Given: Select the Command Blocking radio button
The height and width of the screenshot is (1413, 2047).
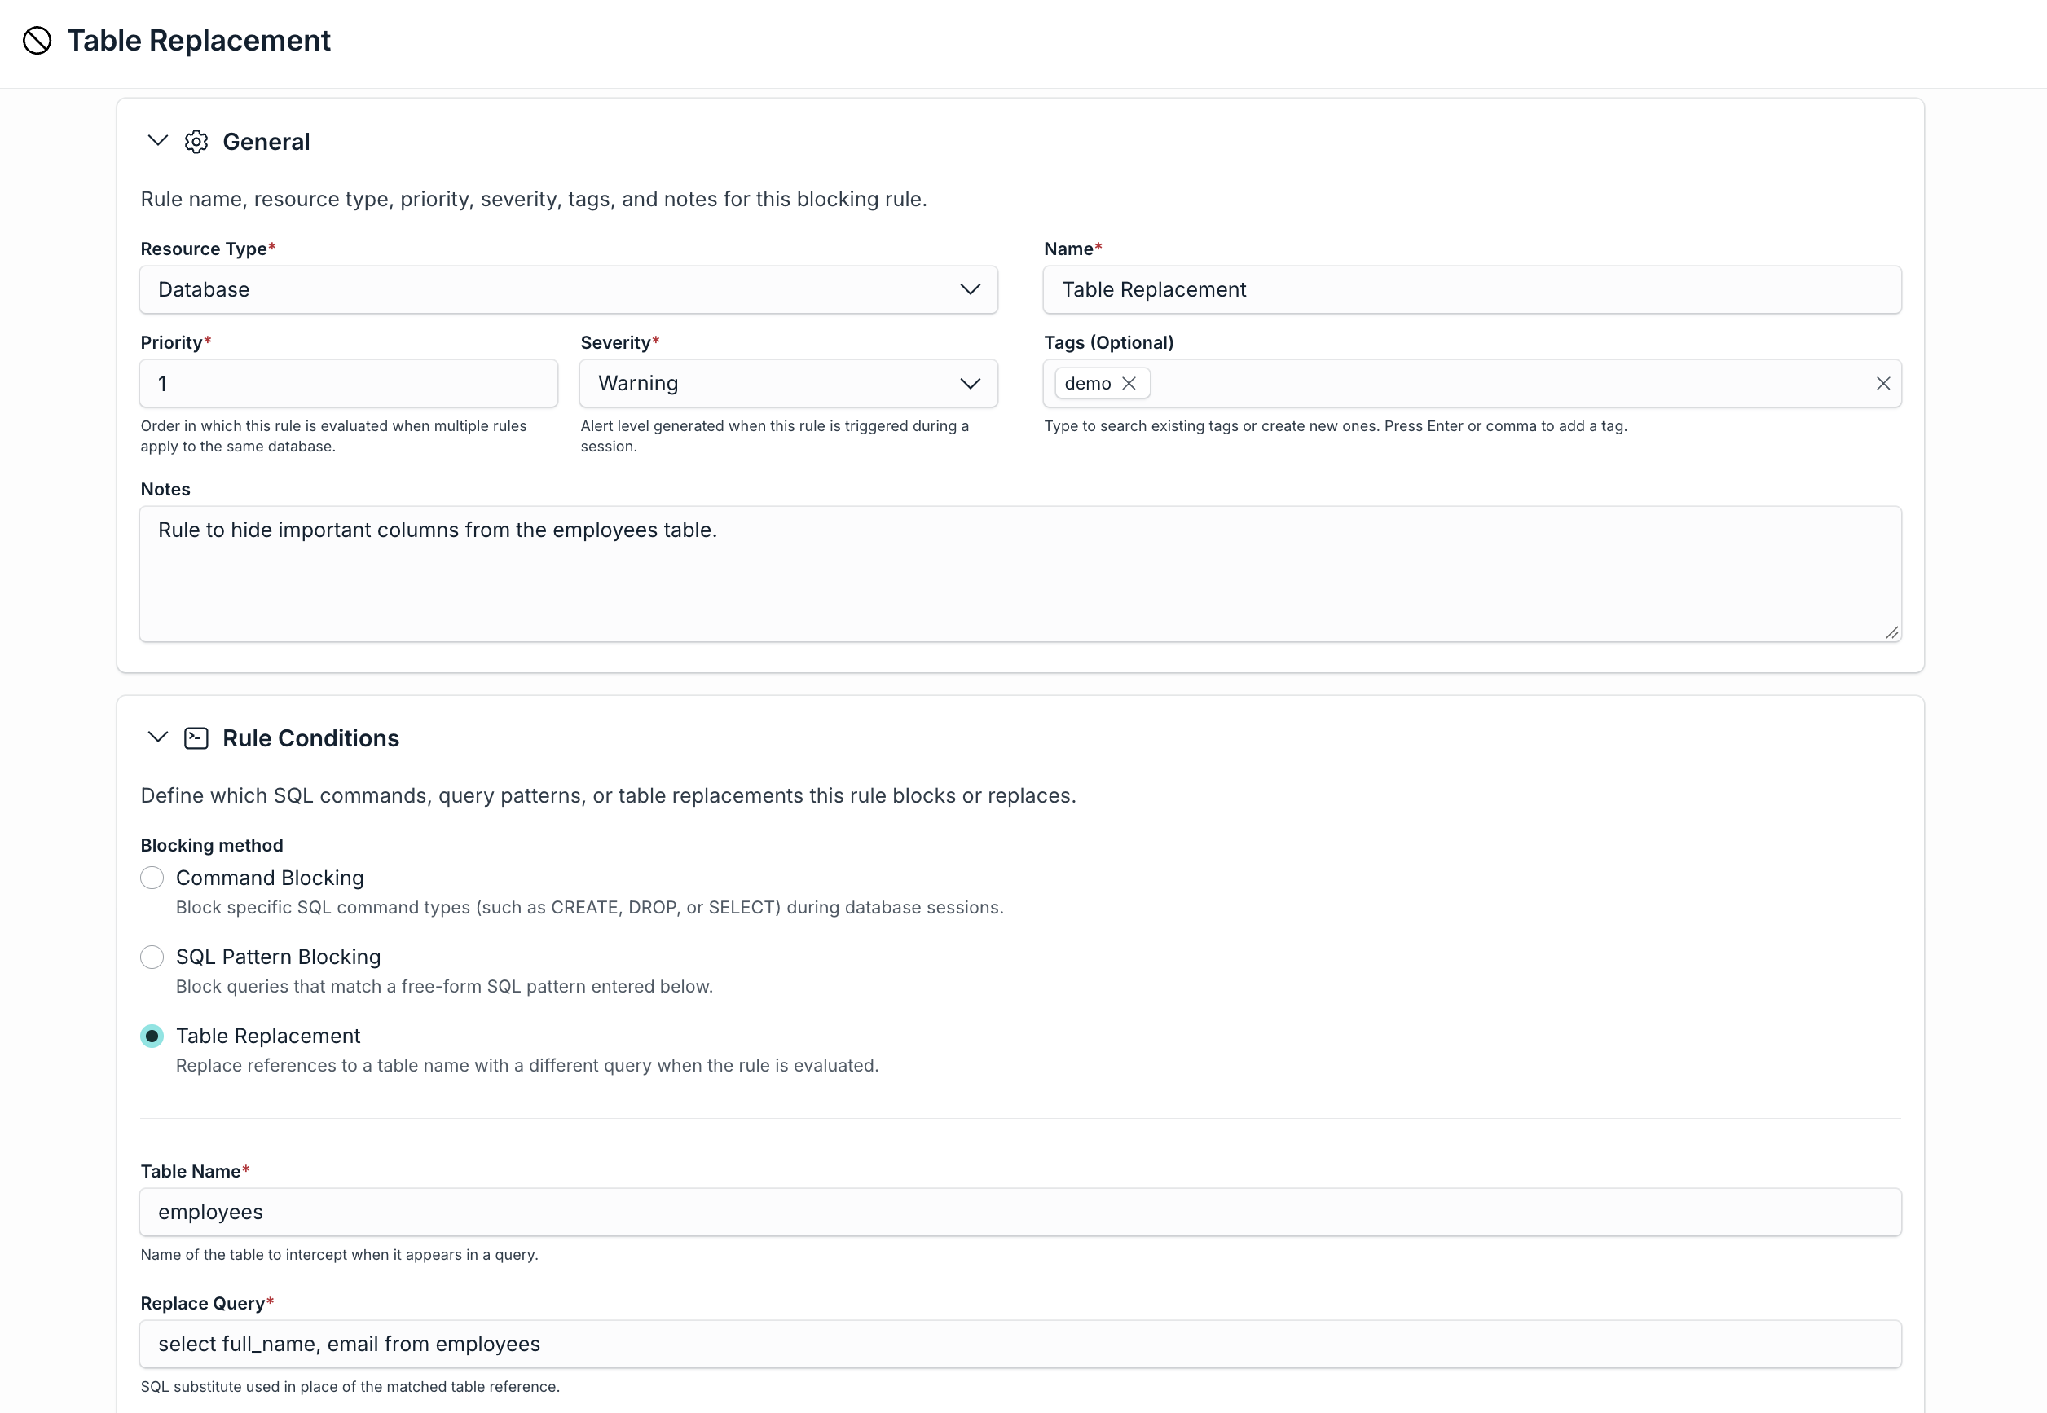Looking at the screenshot, I should [x=152, y=878].
